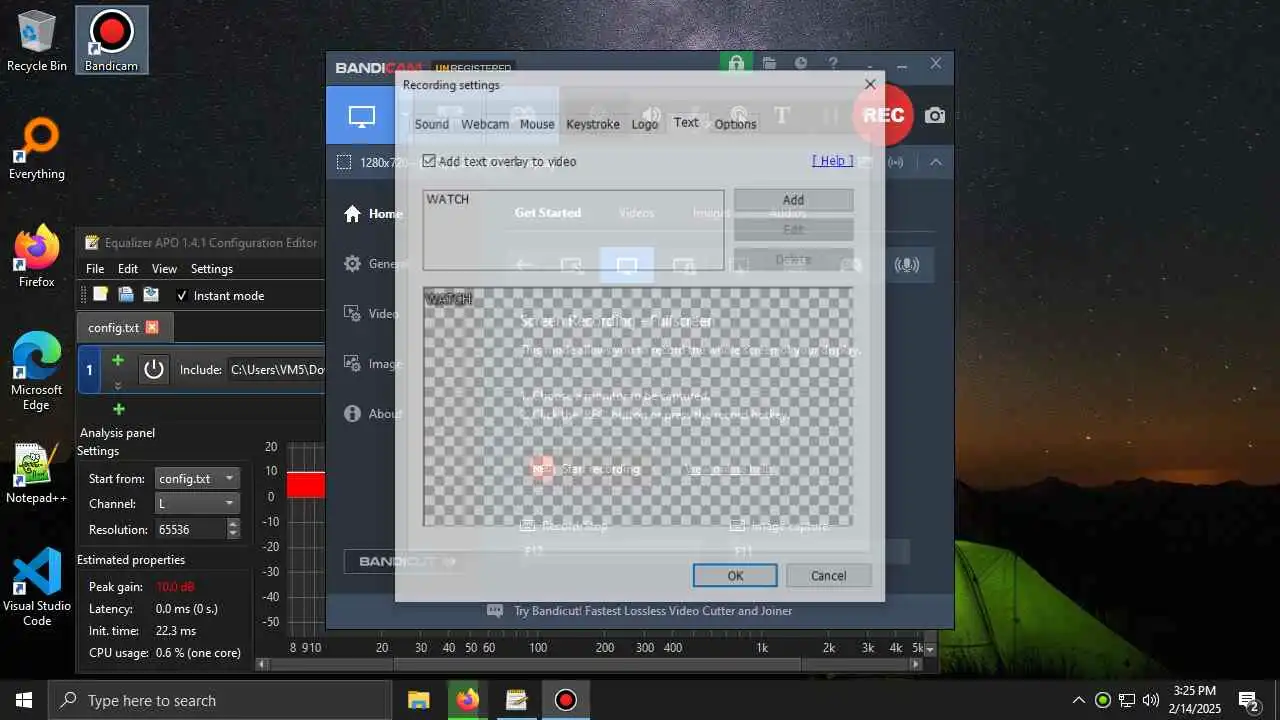Click the Video settings icon in Bandicam sidebar

(352, 314)
